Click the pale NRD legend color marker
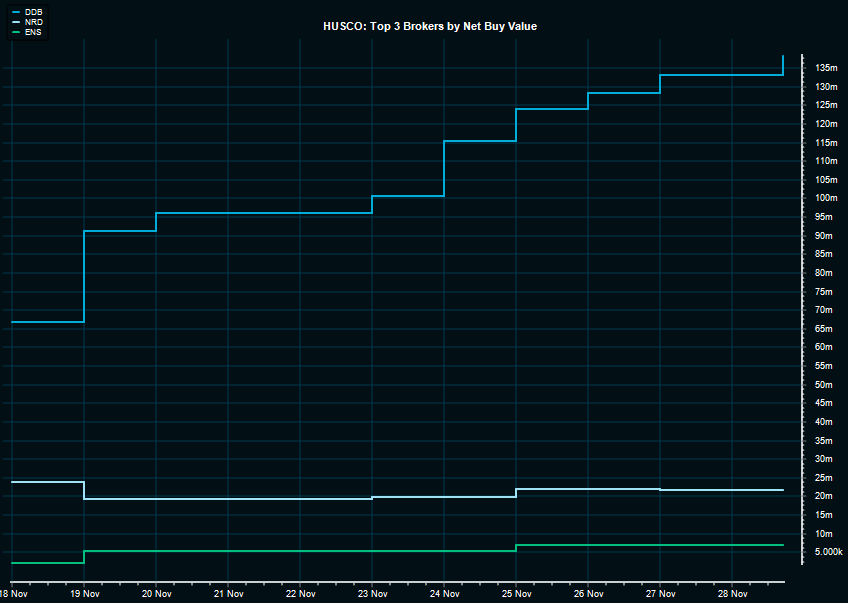Viewport: 848px width, 603px height. (x=15, y=22)
